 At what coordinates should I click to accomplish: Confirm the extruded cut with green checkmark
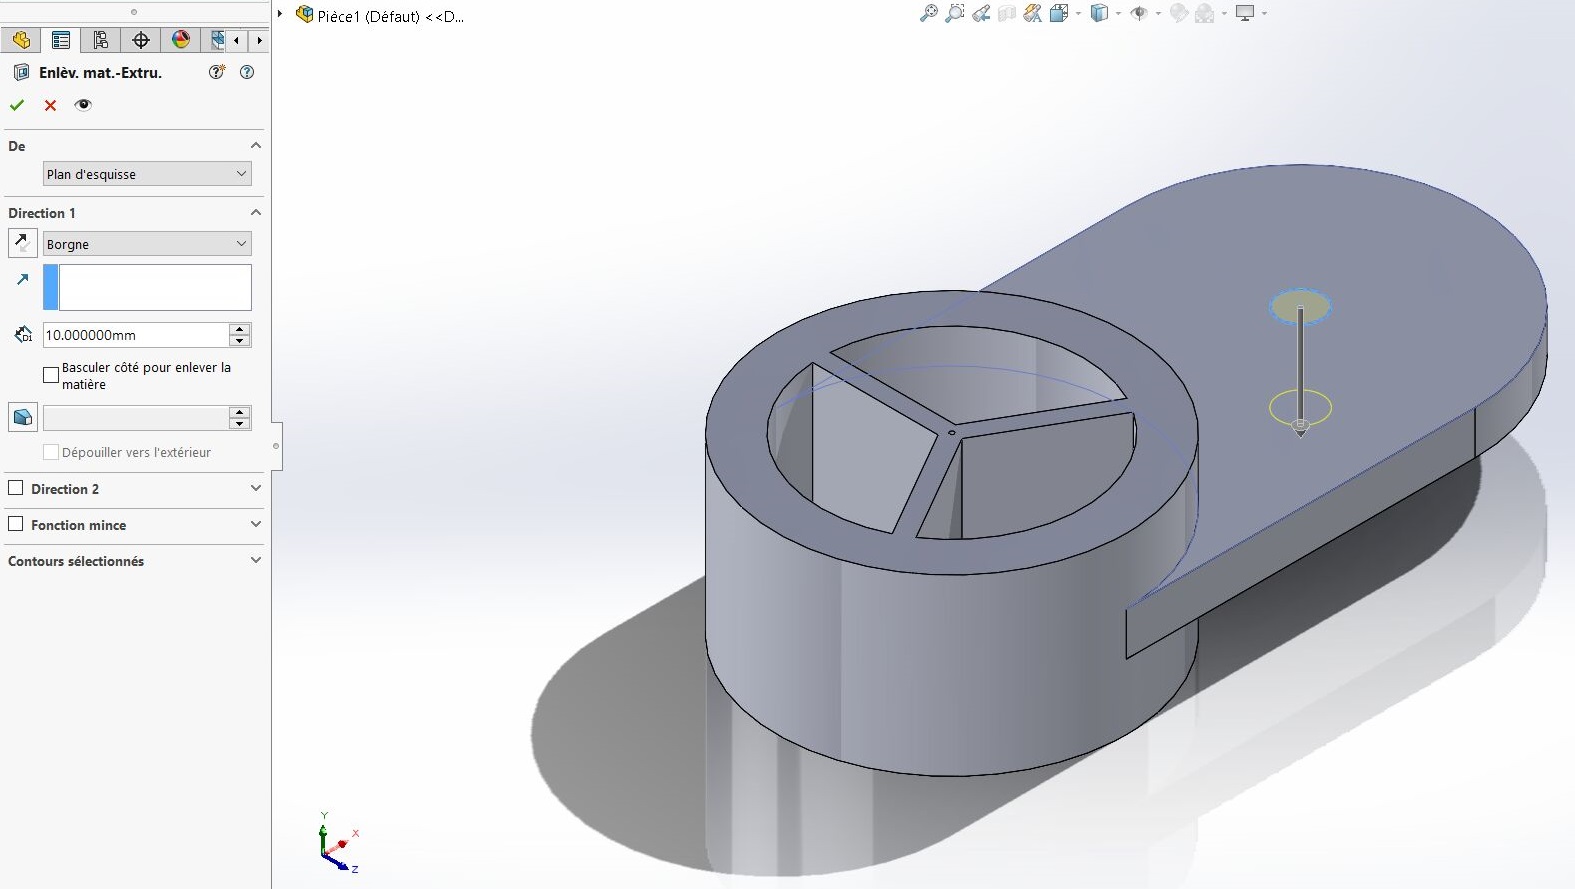click(x=17, y=105)
